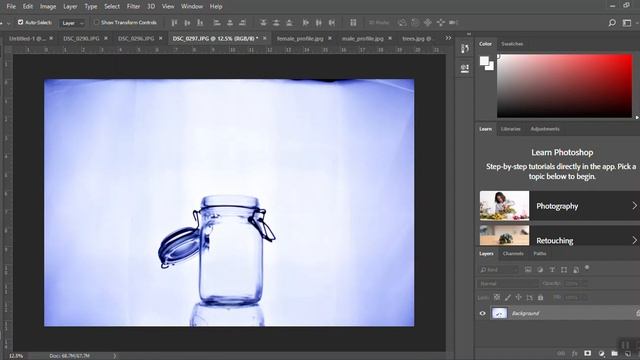Expand the document tabs overflow arrows
The width and height of the screenshot is (640, 360).
pyautogui.click(x=448, y=38)
